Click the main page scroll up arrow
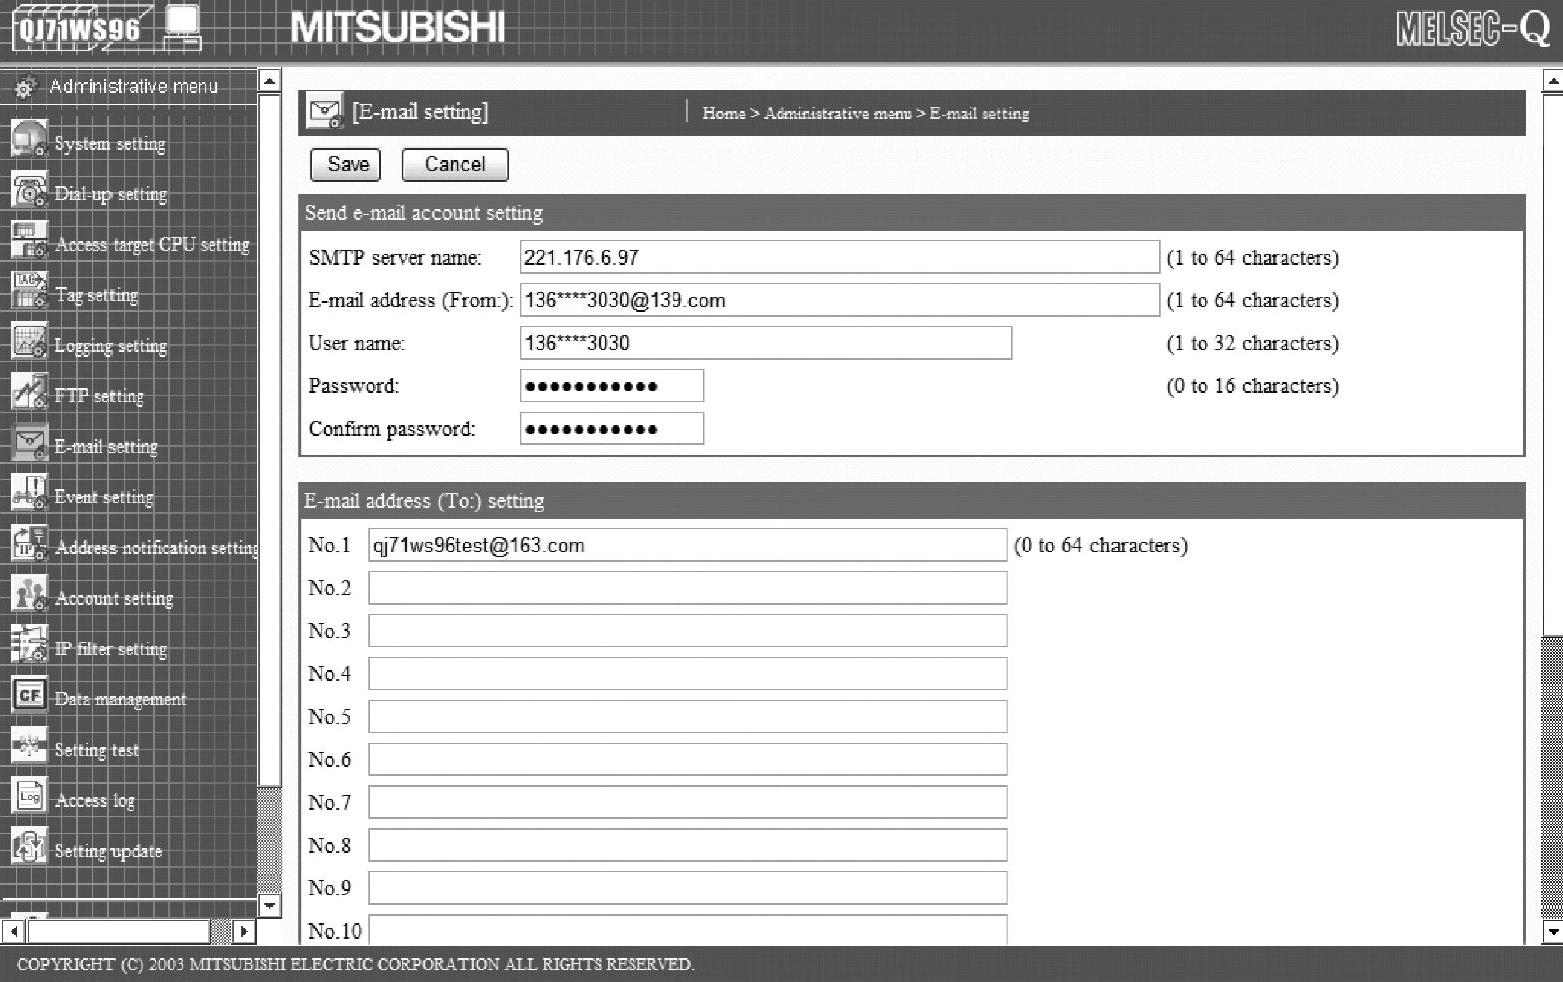The width and height of the screenshot is (1563, 982). 1552,81
